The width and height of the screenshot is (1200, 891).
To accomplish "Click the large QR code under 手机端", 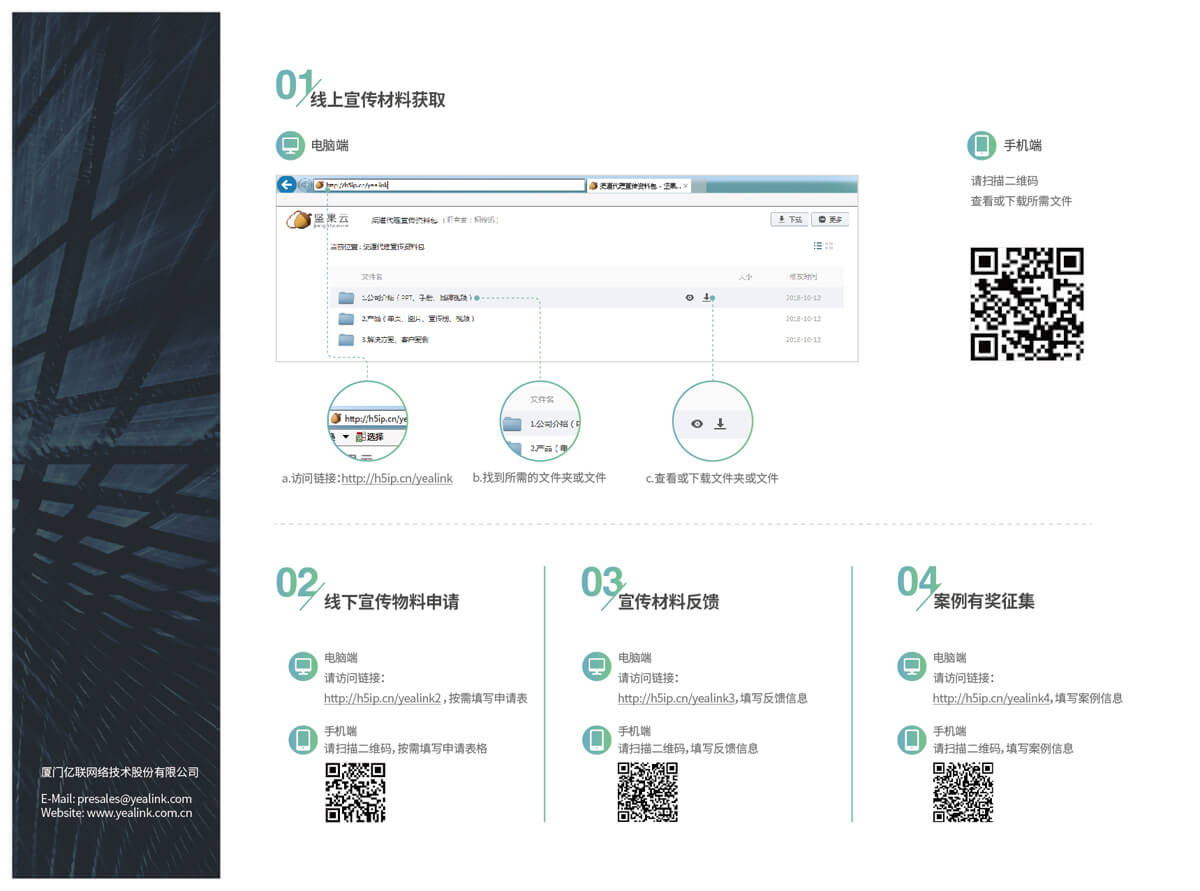I will 1027,304.
